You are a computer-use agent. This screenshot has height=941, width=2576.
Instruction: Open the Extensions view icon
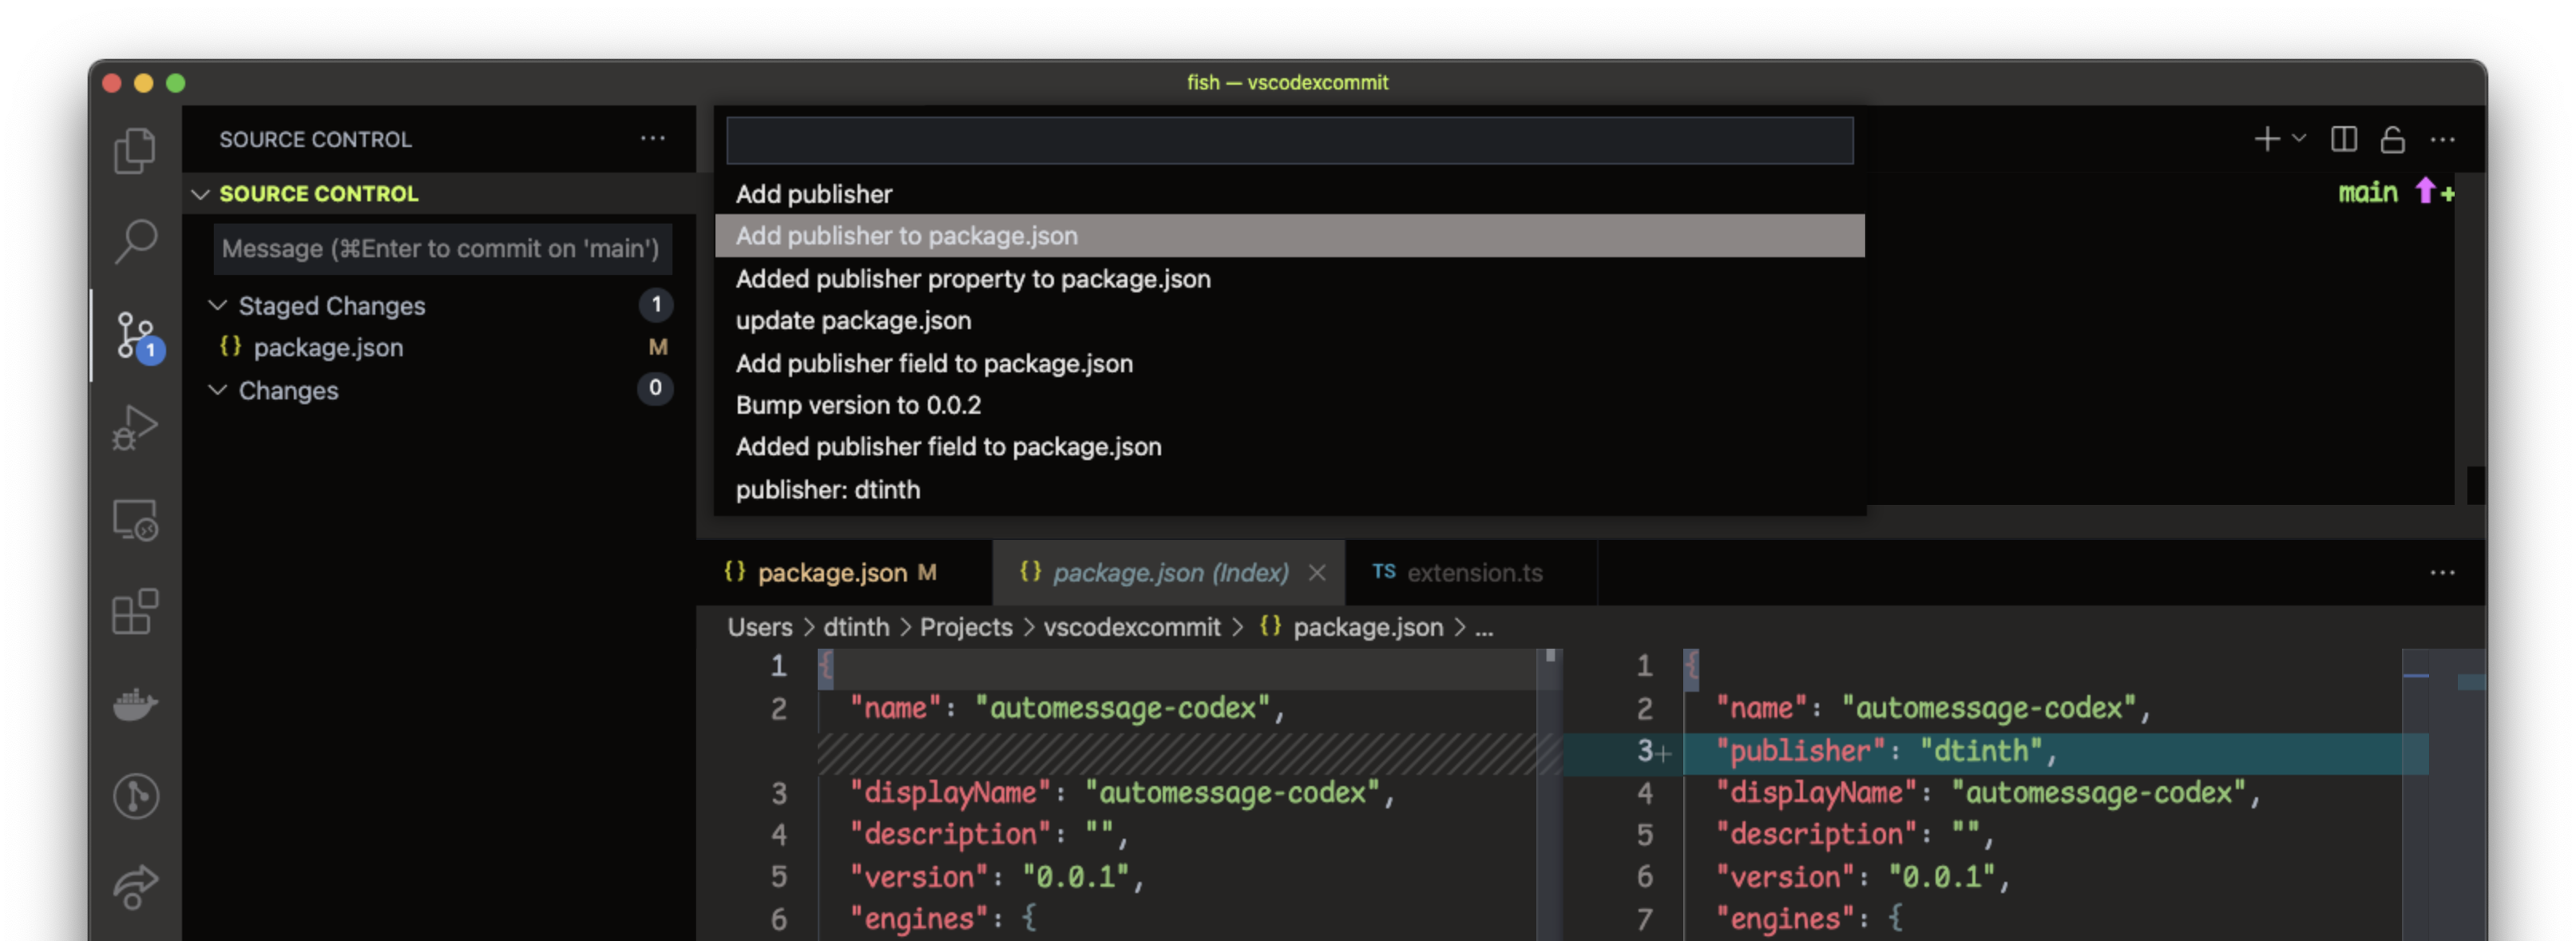pos(135,611)
